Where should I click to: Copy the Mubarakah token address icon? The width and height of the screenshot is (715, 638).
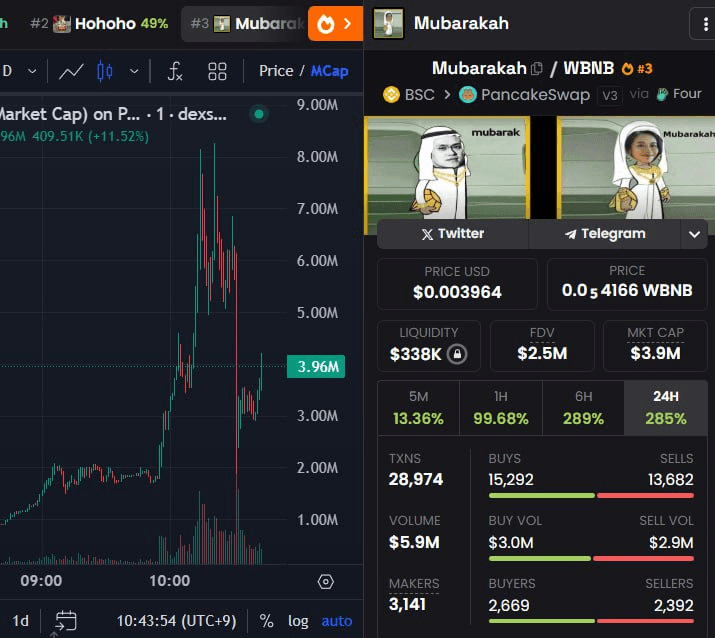click(537, 69)
